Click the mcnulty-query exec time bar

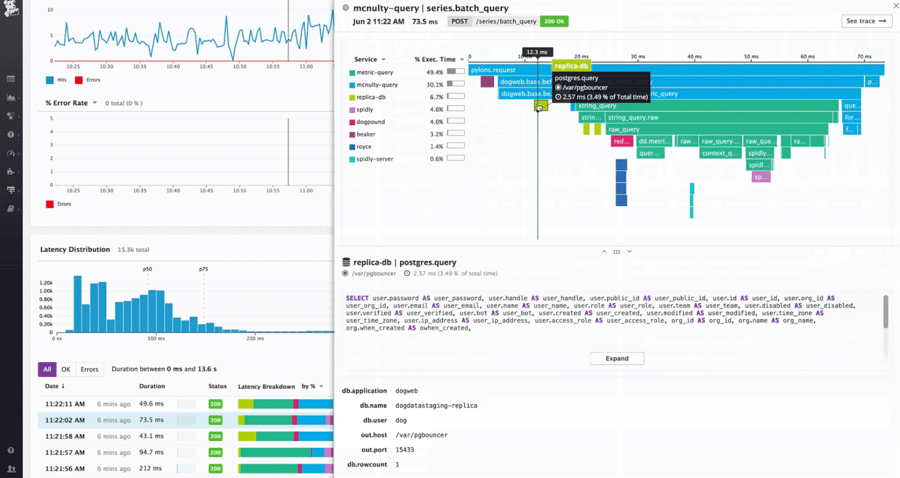456,84
